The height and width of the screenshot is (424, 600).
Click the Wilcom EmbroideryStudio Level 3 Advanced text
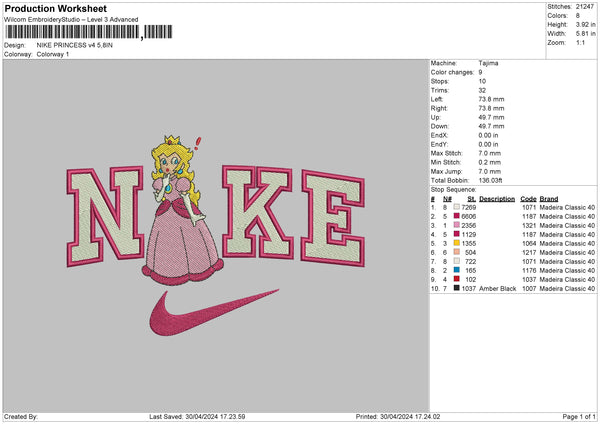click(71, 20)
